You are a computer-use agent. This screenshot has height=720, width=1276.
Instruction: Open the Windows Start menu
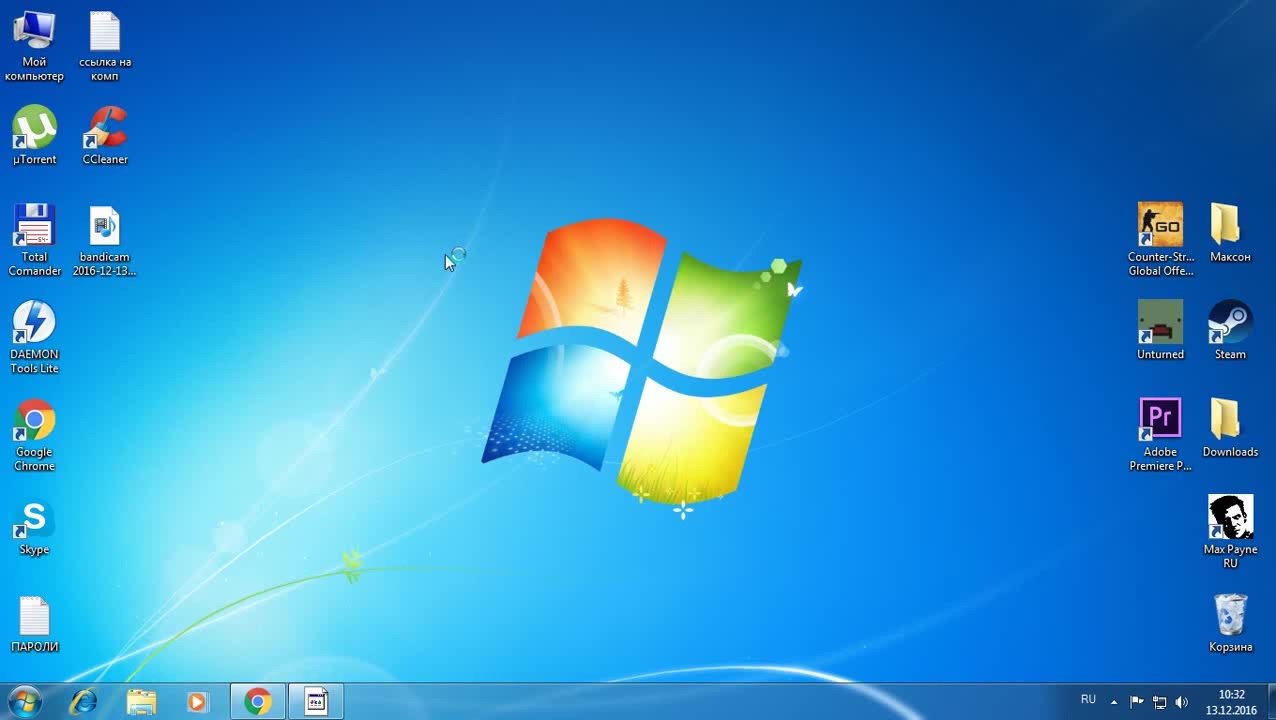coord(24,702)
